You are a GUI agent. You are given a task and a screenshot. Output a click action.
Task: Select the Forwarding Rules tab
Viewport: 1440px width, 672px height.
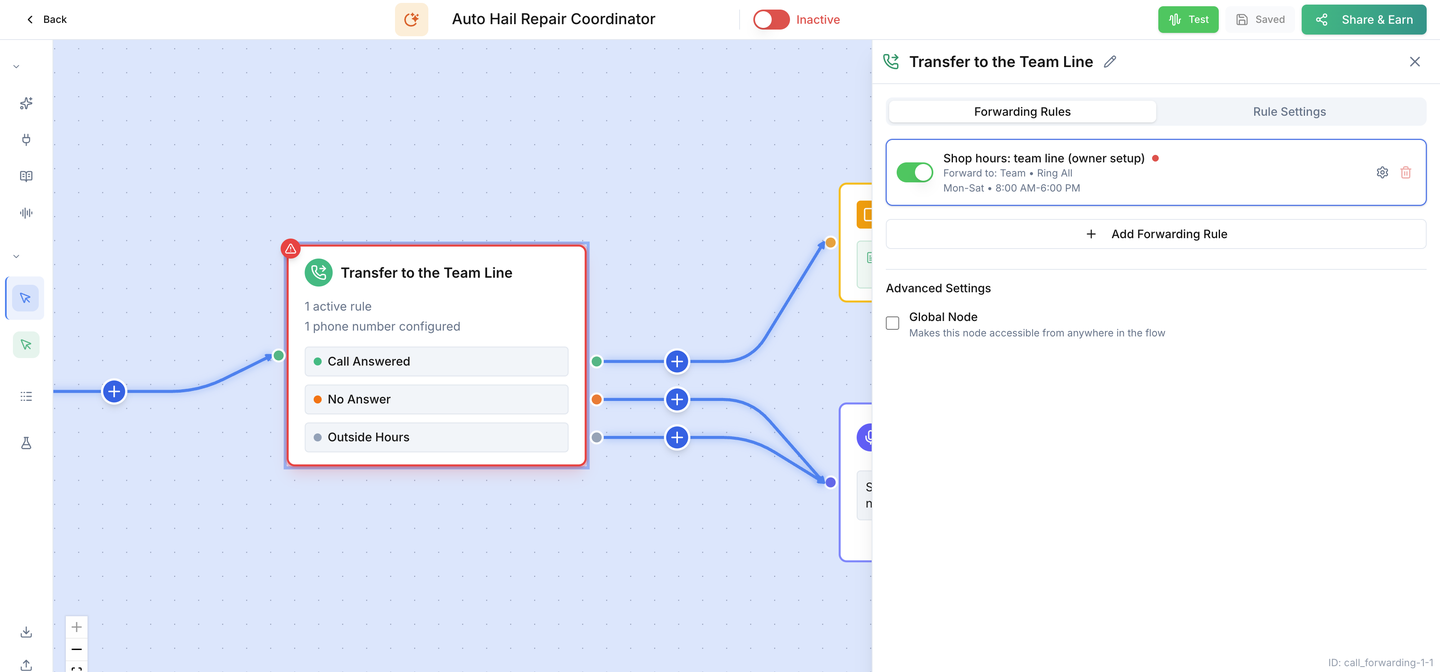click(x=1022, y=112)
